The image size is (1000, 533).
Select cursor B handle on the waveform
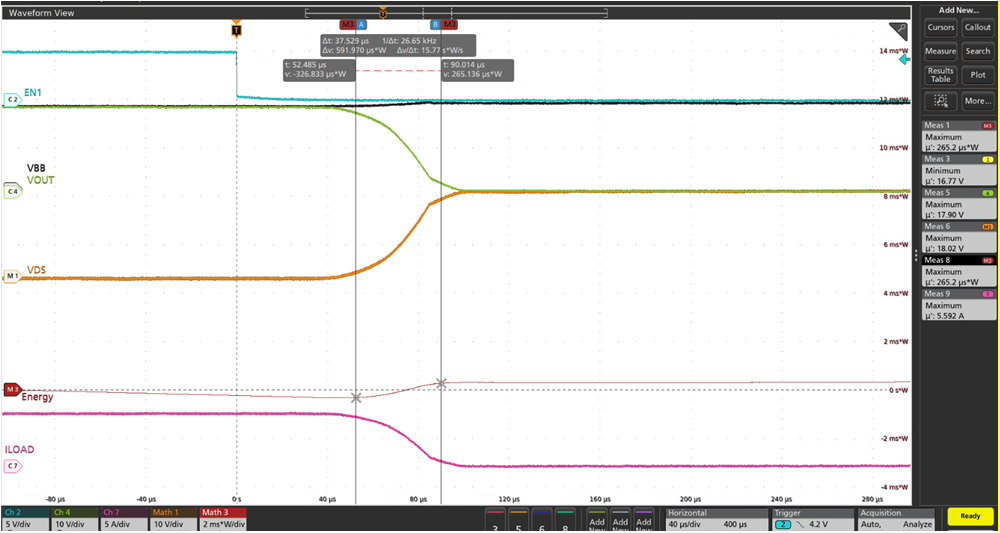coord(435,23)
